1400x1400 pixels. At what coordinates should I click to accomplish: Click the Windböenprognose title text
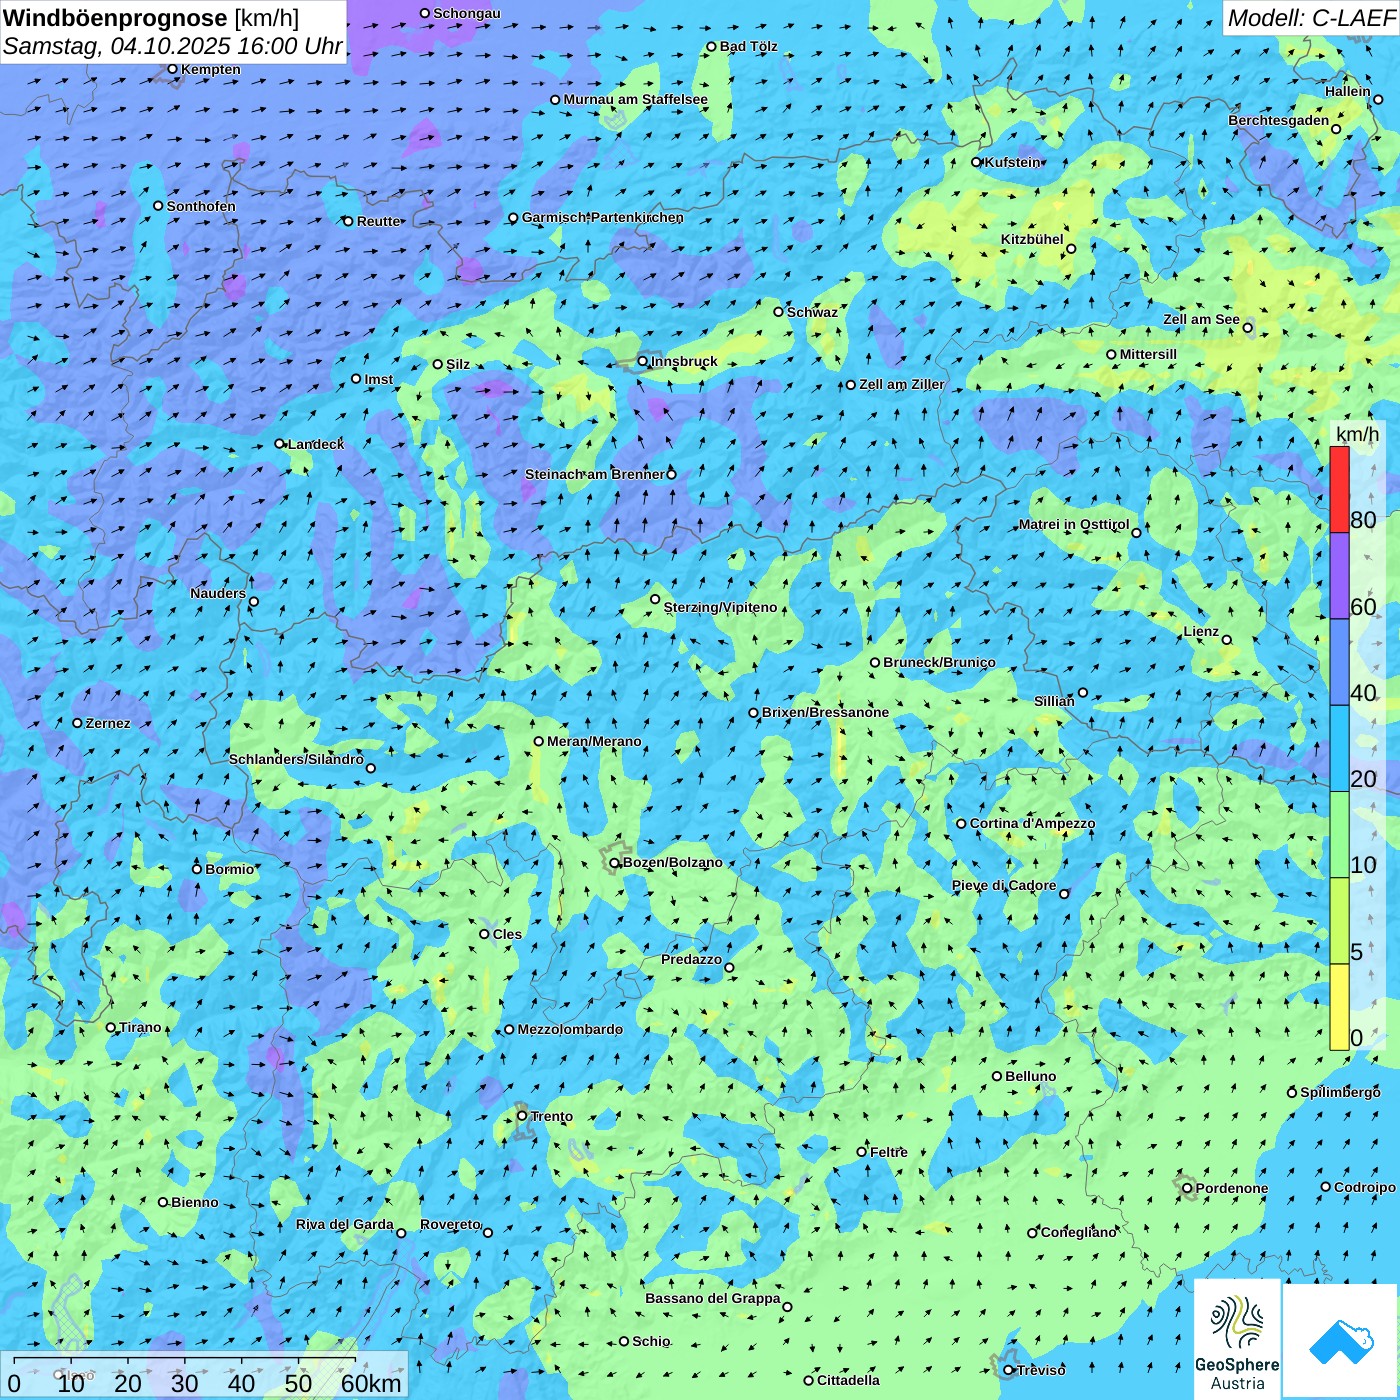point(115,18)
